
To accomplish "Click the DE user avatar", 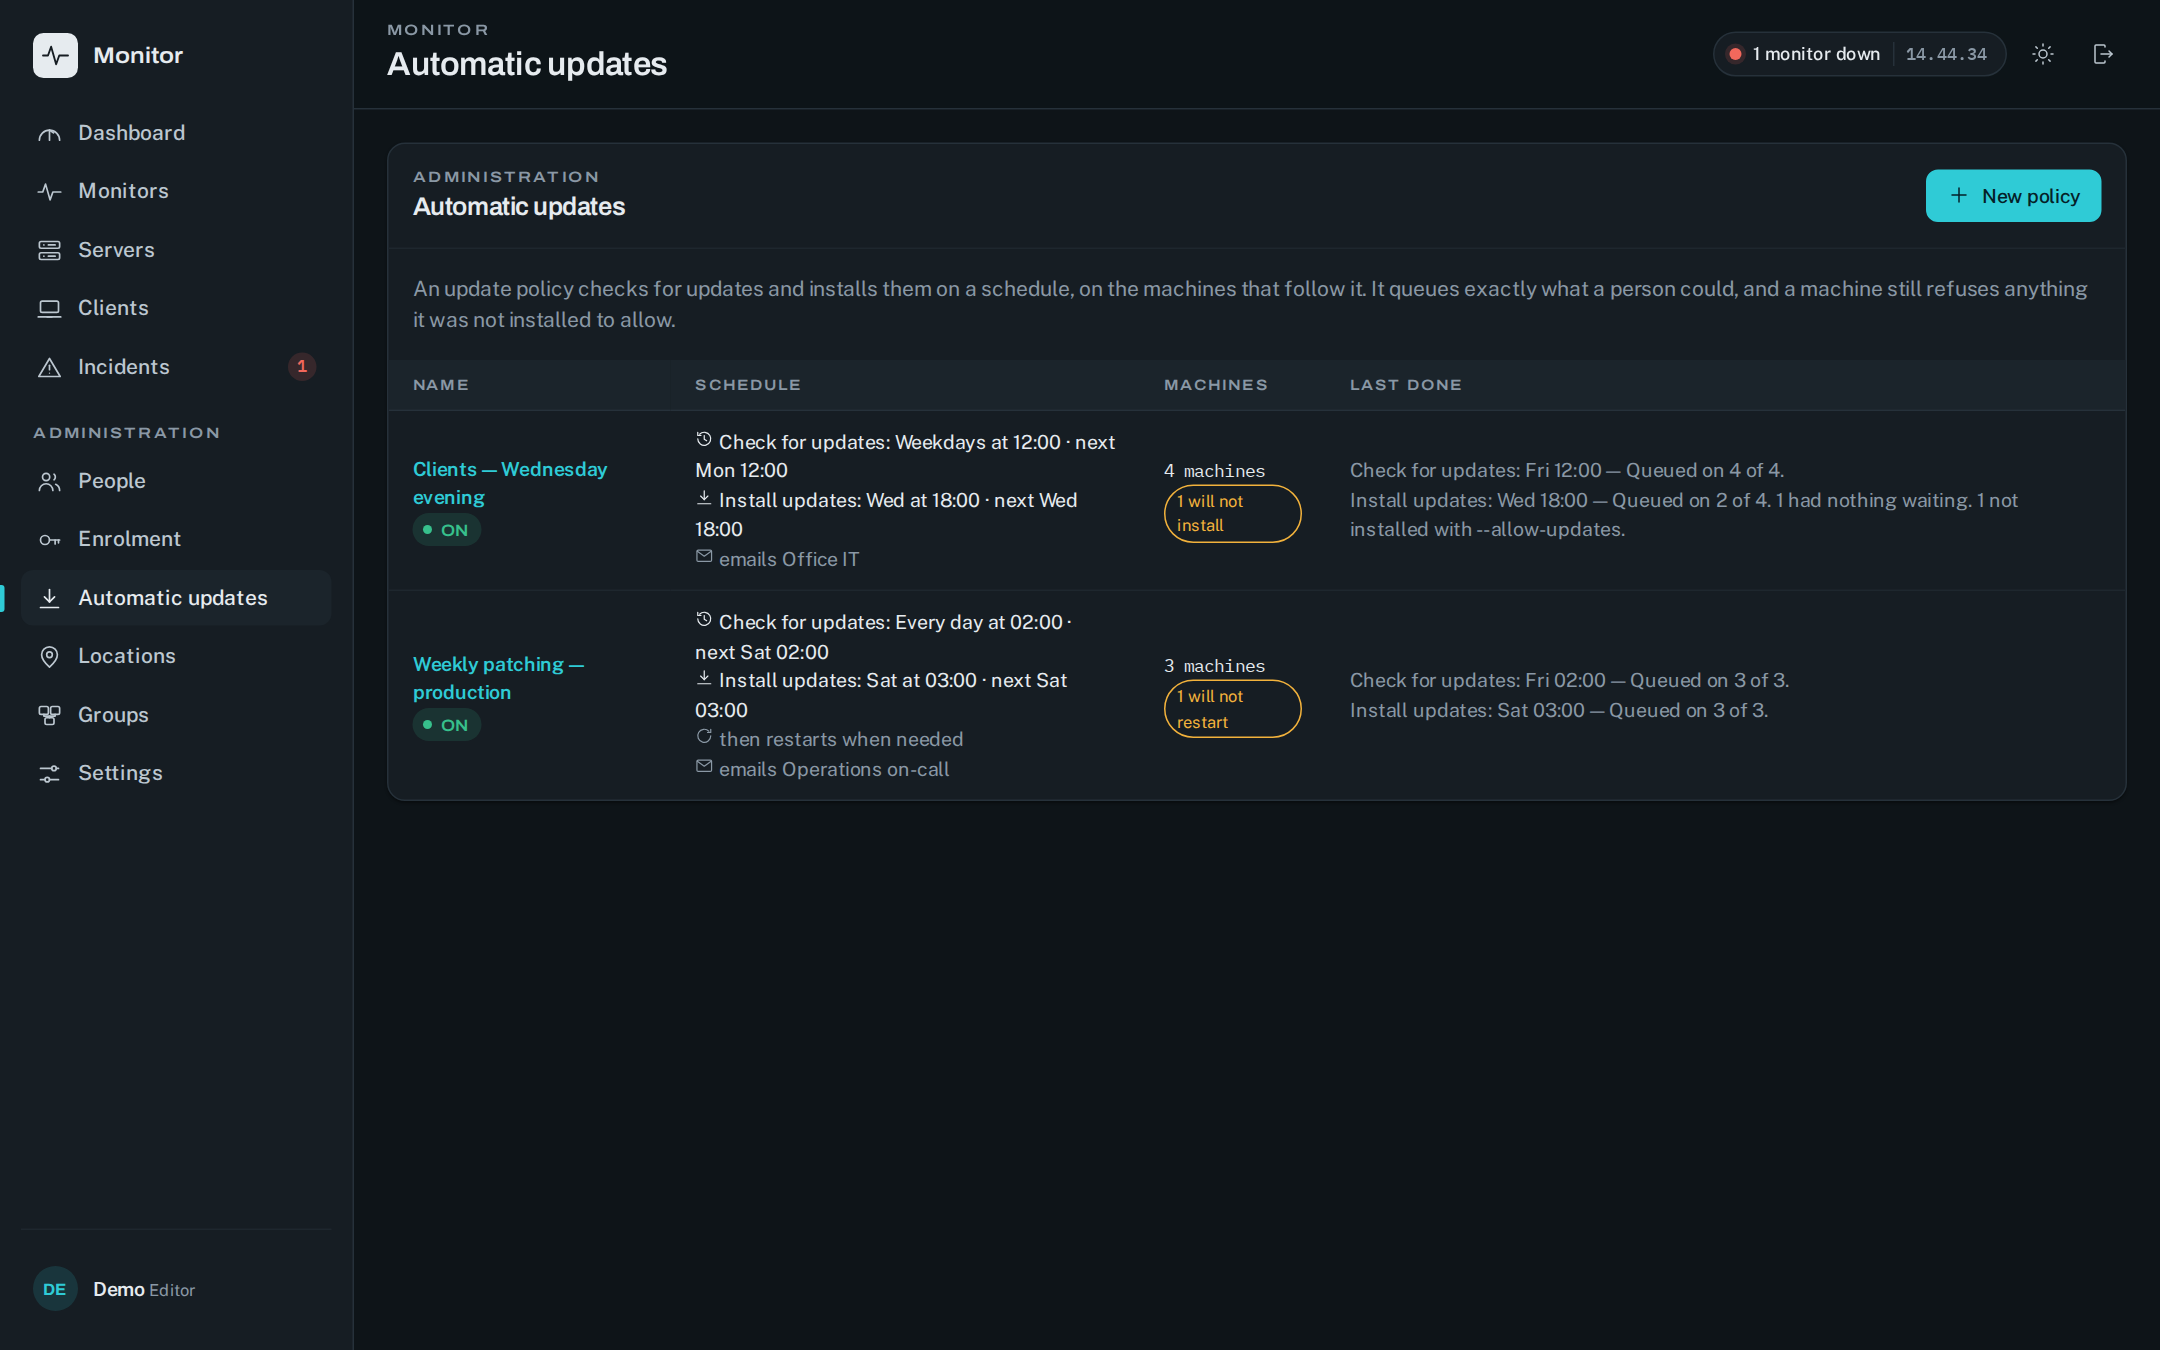I will click(x=55, y=1289).
